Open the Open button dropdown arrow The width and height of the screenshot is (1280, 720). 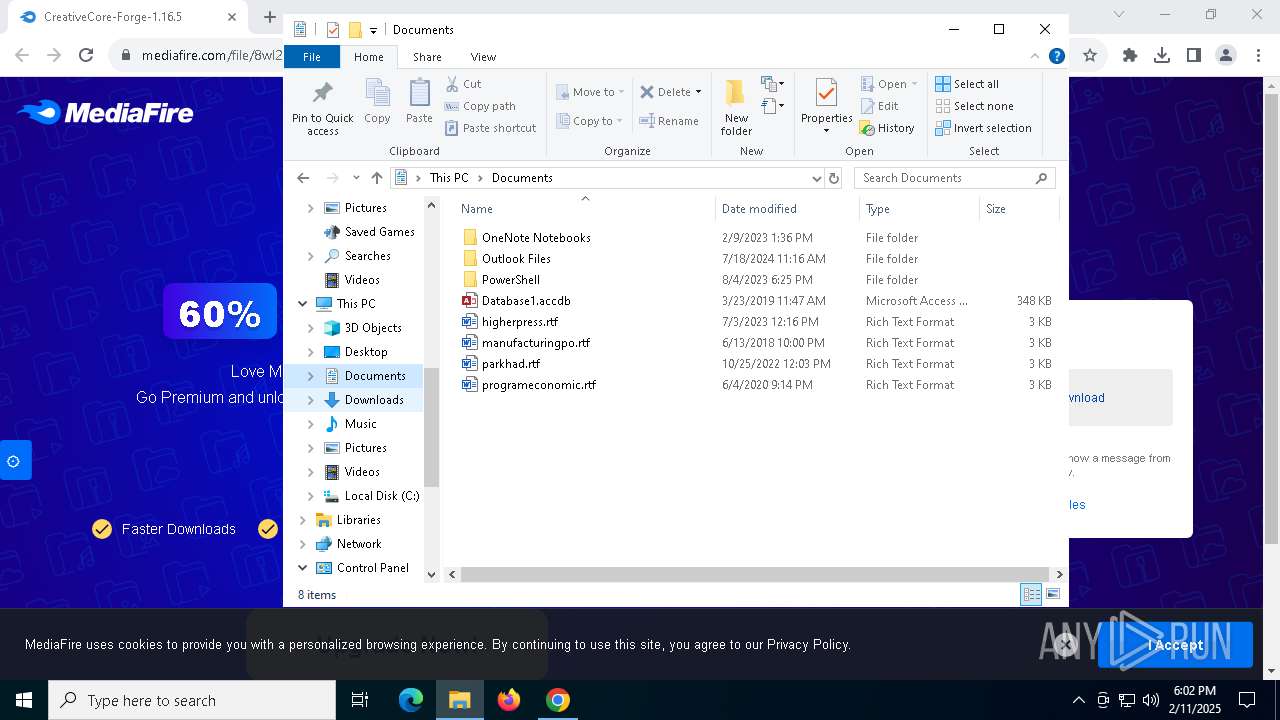[914, 84]
